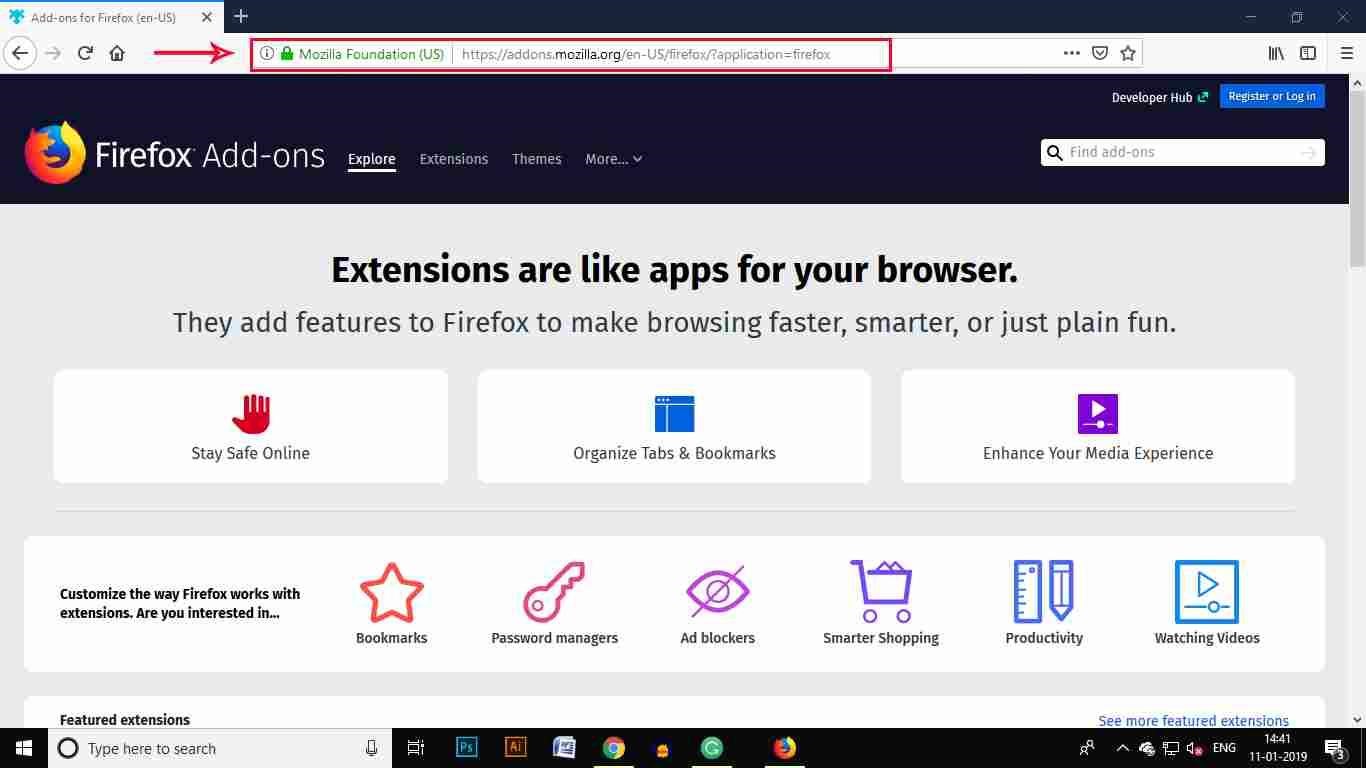Click the Organize Tabs window icon

674,413
